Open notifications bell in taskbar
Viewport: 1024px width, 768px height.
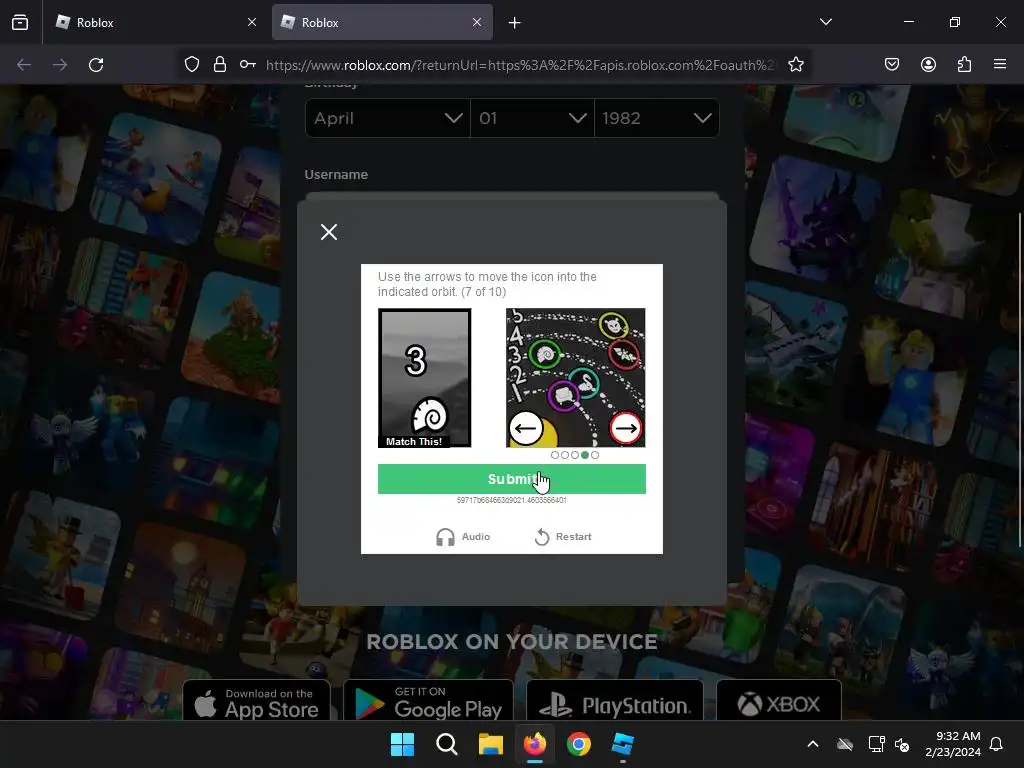click(x=996, y=744)
